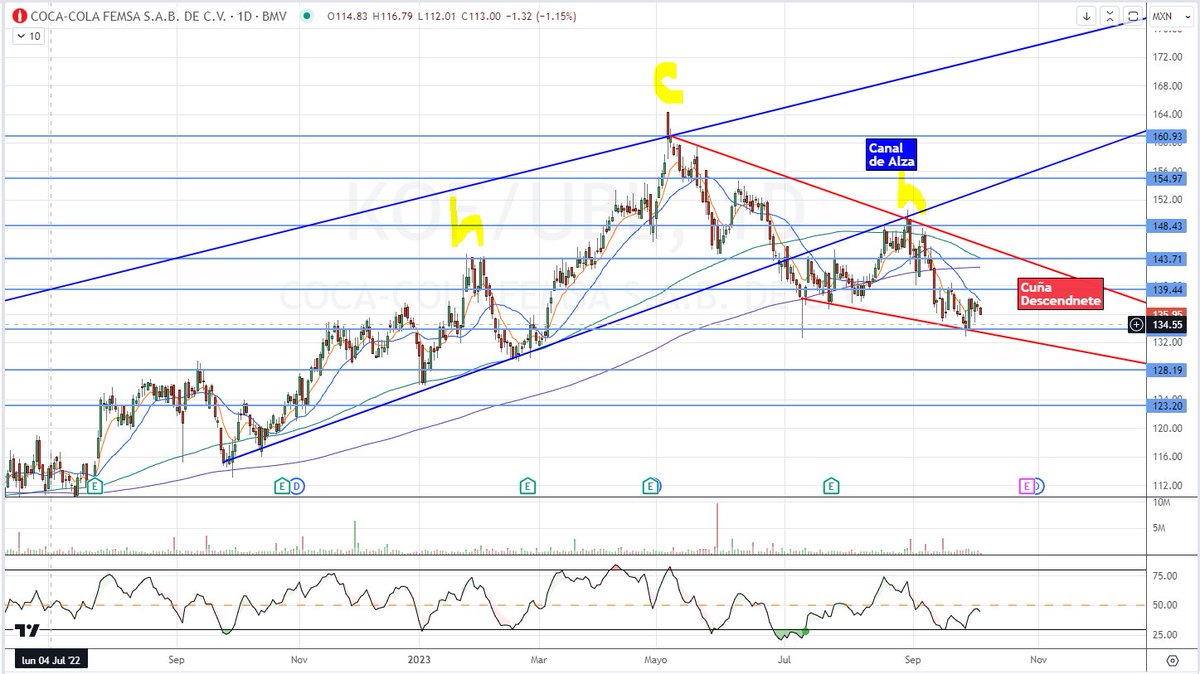
Task: Click the 5M label on the volume scale
Action: 1157,528
